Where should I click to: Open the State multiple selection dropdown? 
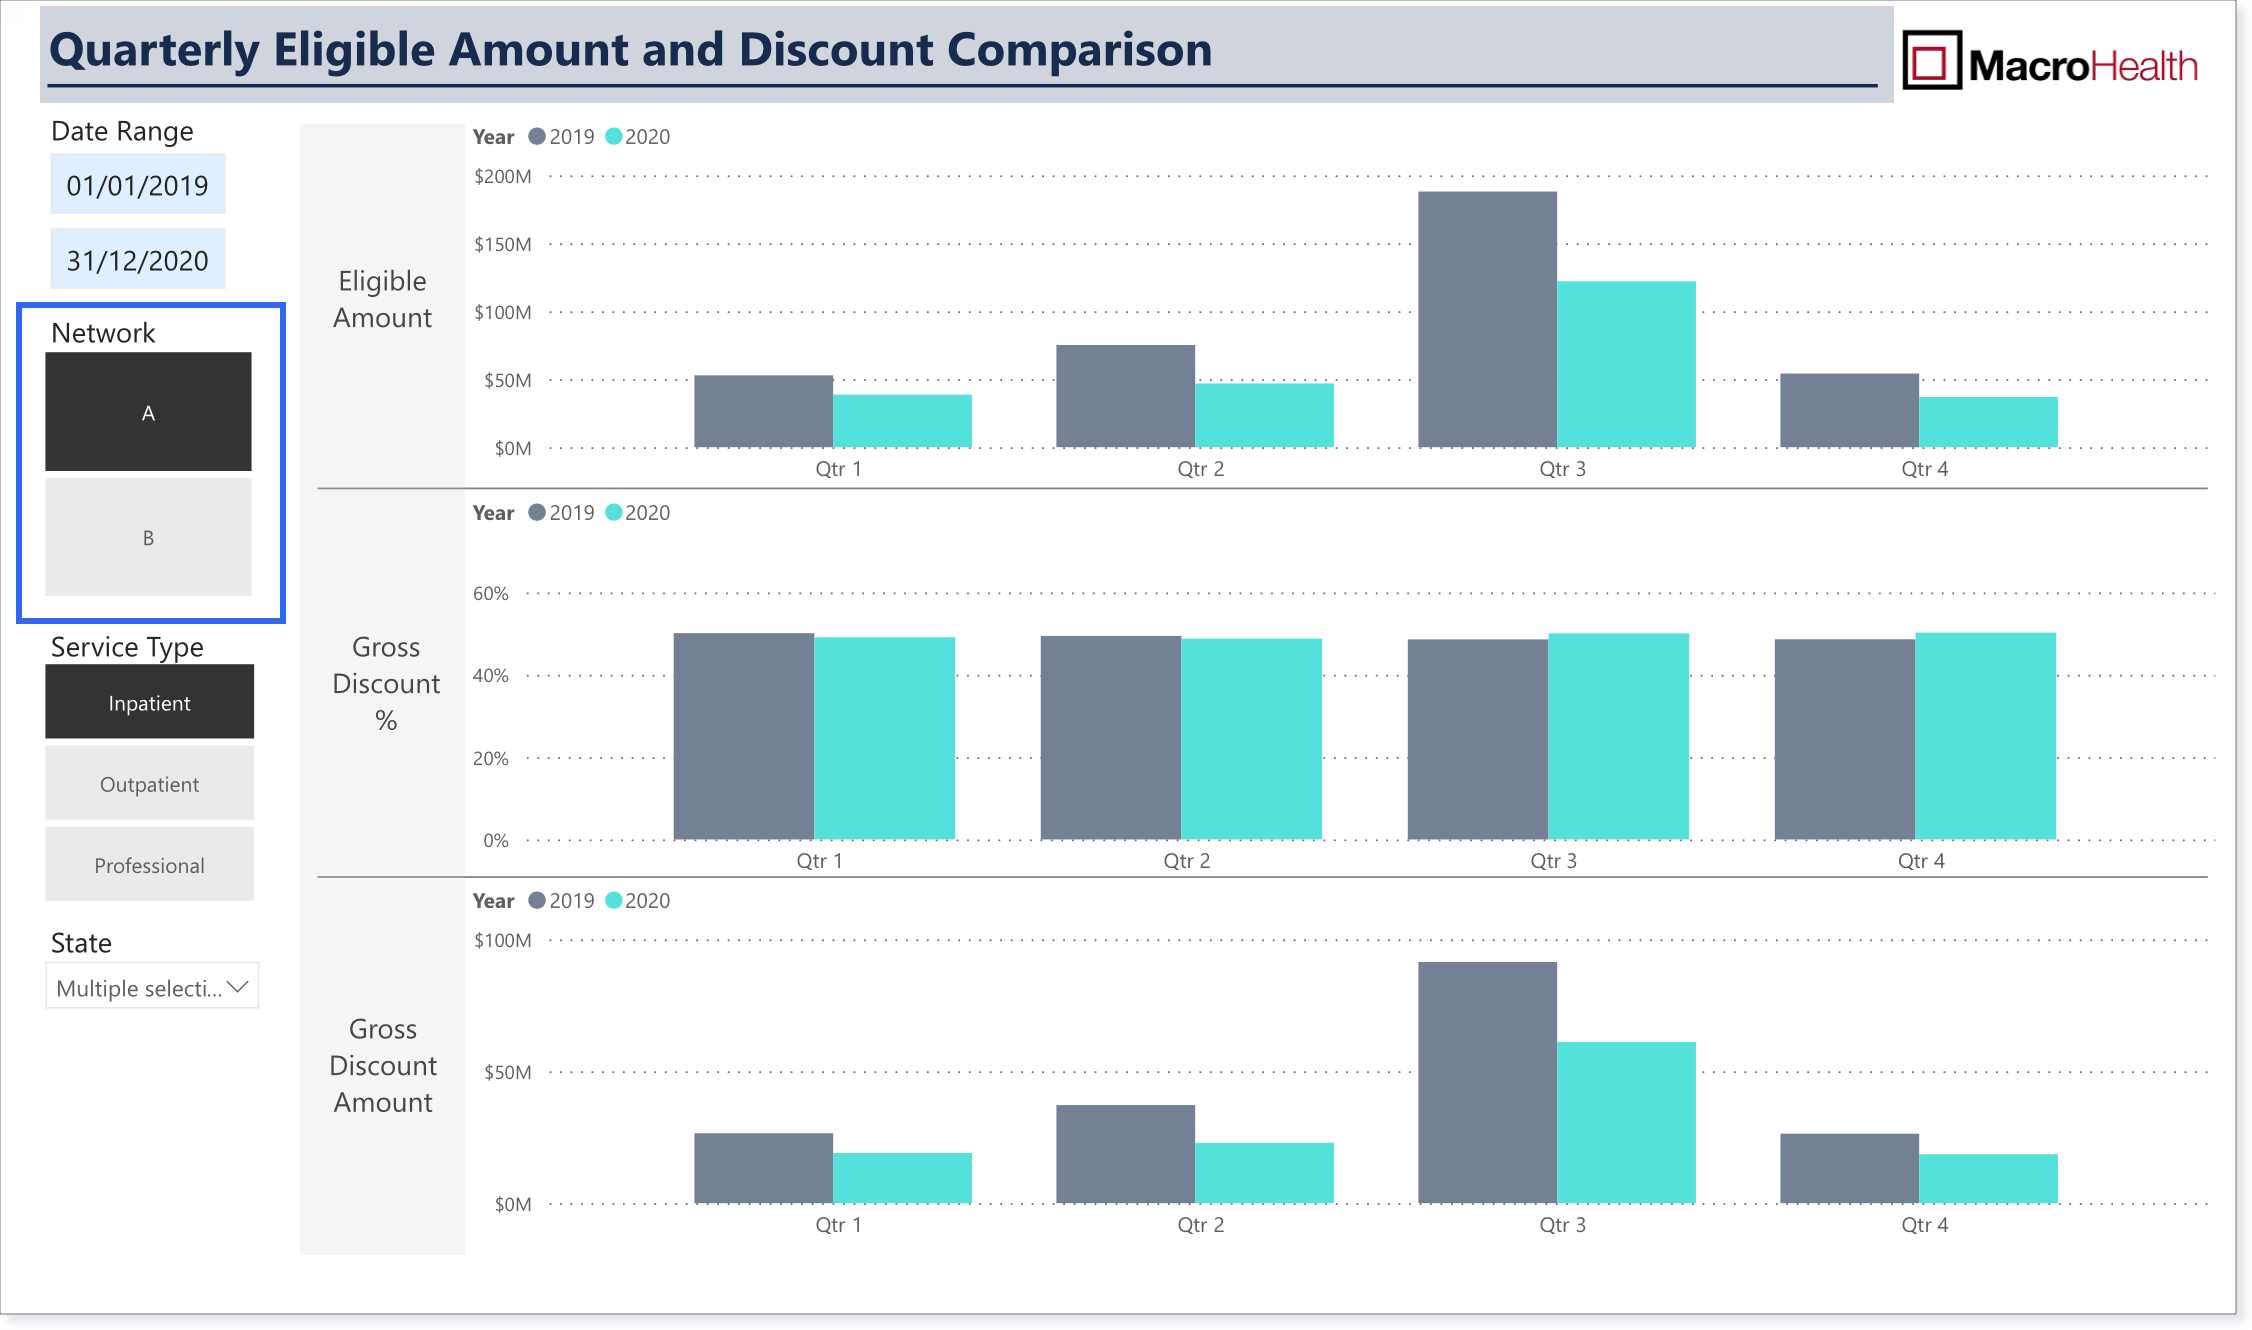pyautogui.click(x=152, y=986)
